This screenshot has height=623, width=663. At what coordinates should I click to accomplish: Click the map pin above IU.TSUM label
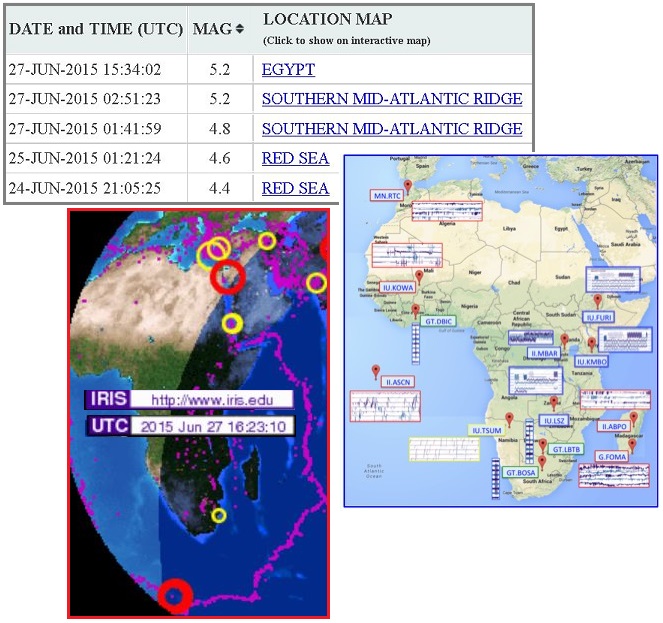509,417
